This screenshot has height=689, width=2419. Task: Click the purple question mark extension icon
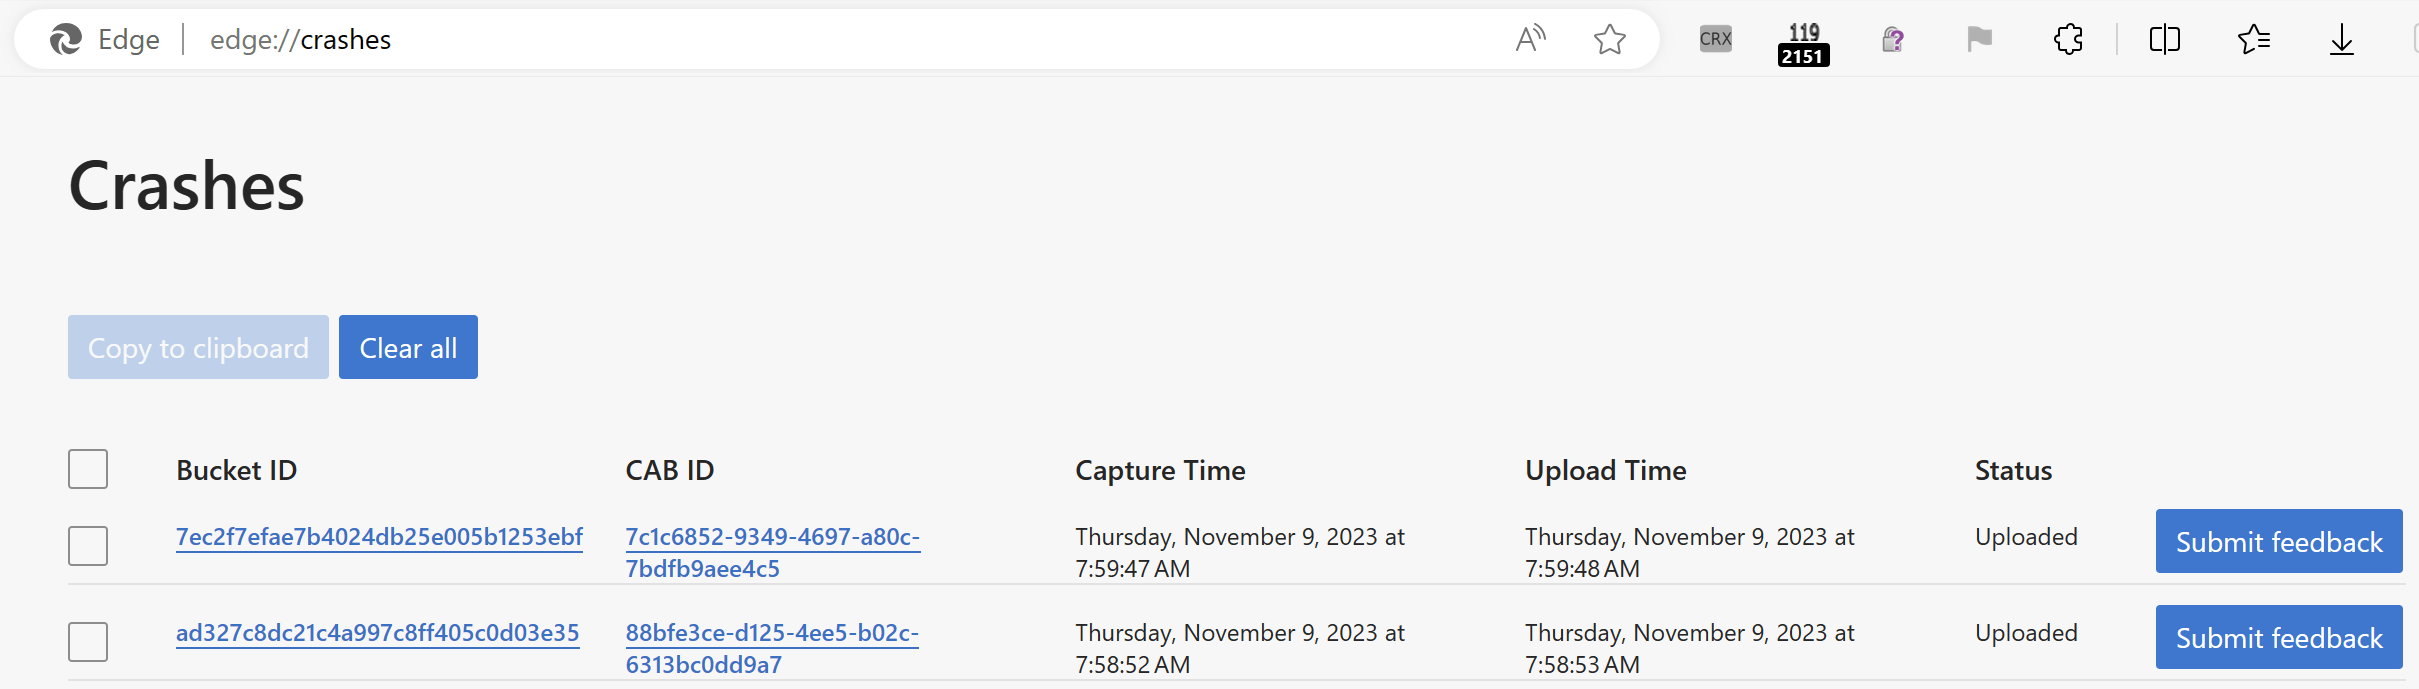(1892, 39)
